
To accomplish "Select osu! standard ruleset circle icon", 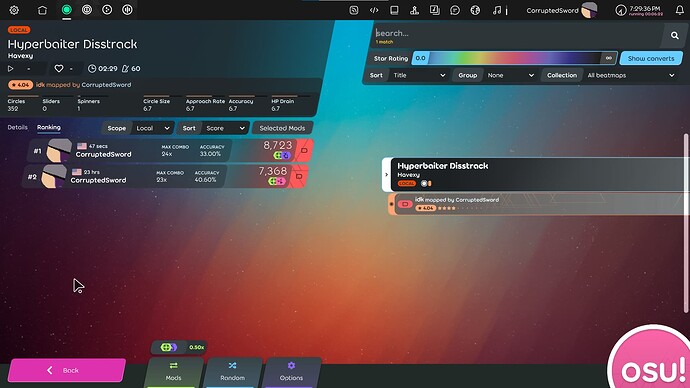I will point(66,10).
